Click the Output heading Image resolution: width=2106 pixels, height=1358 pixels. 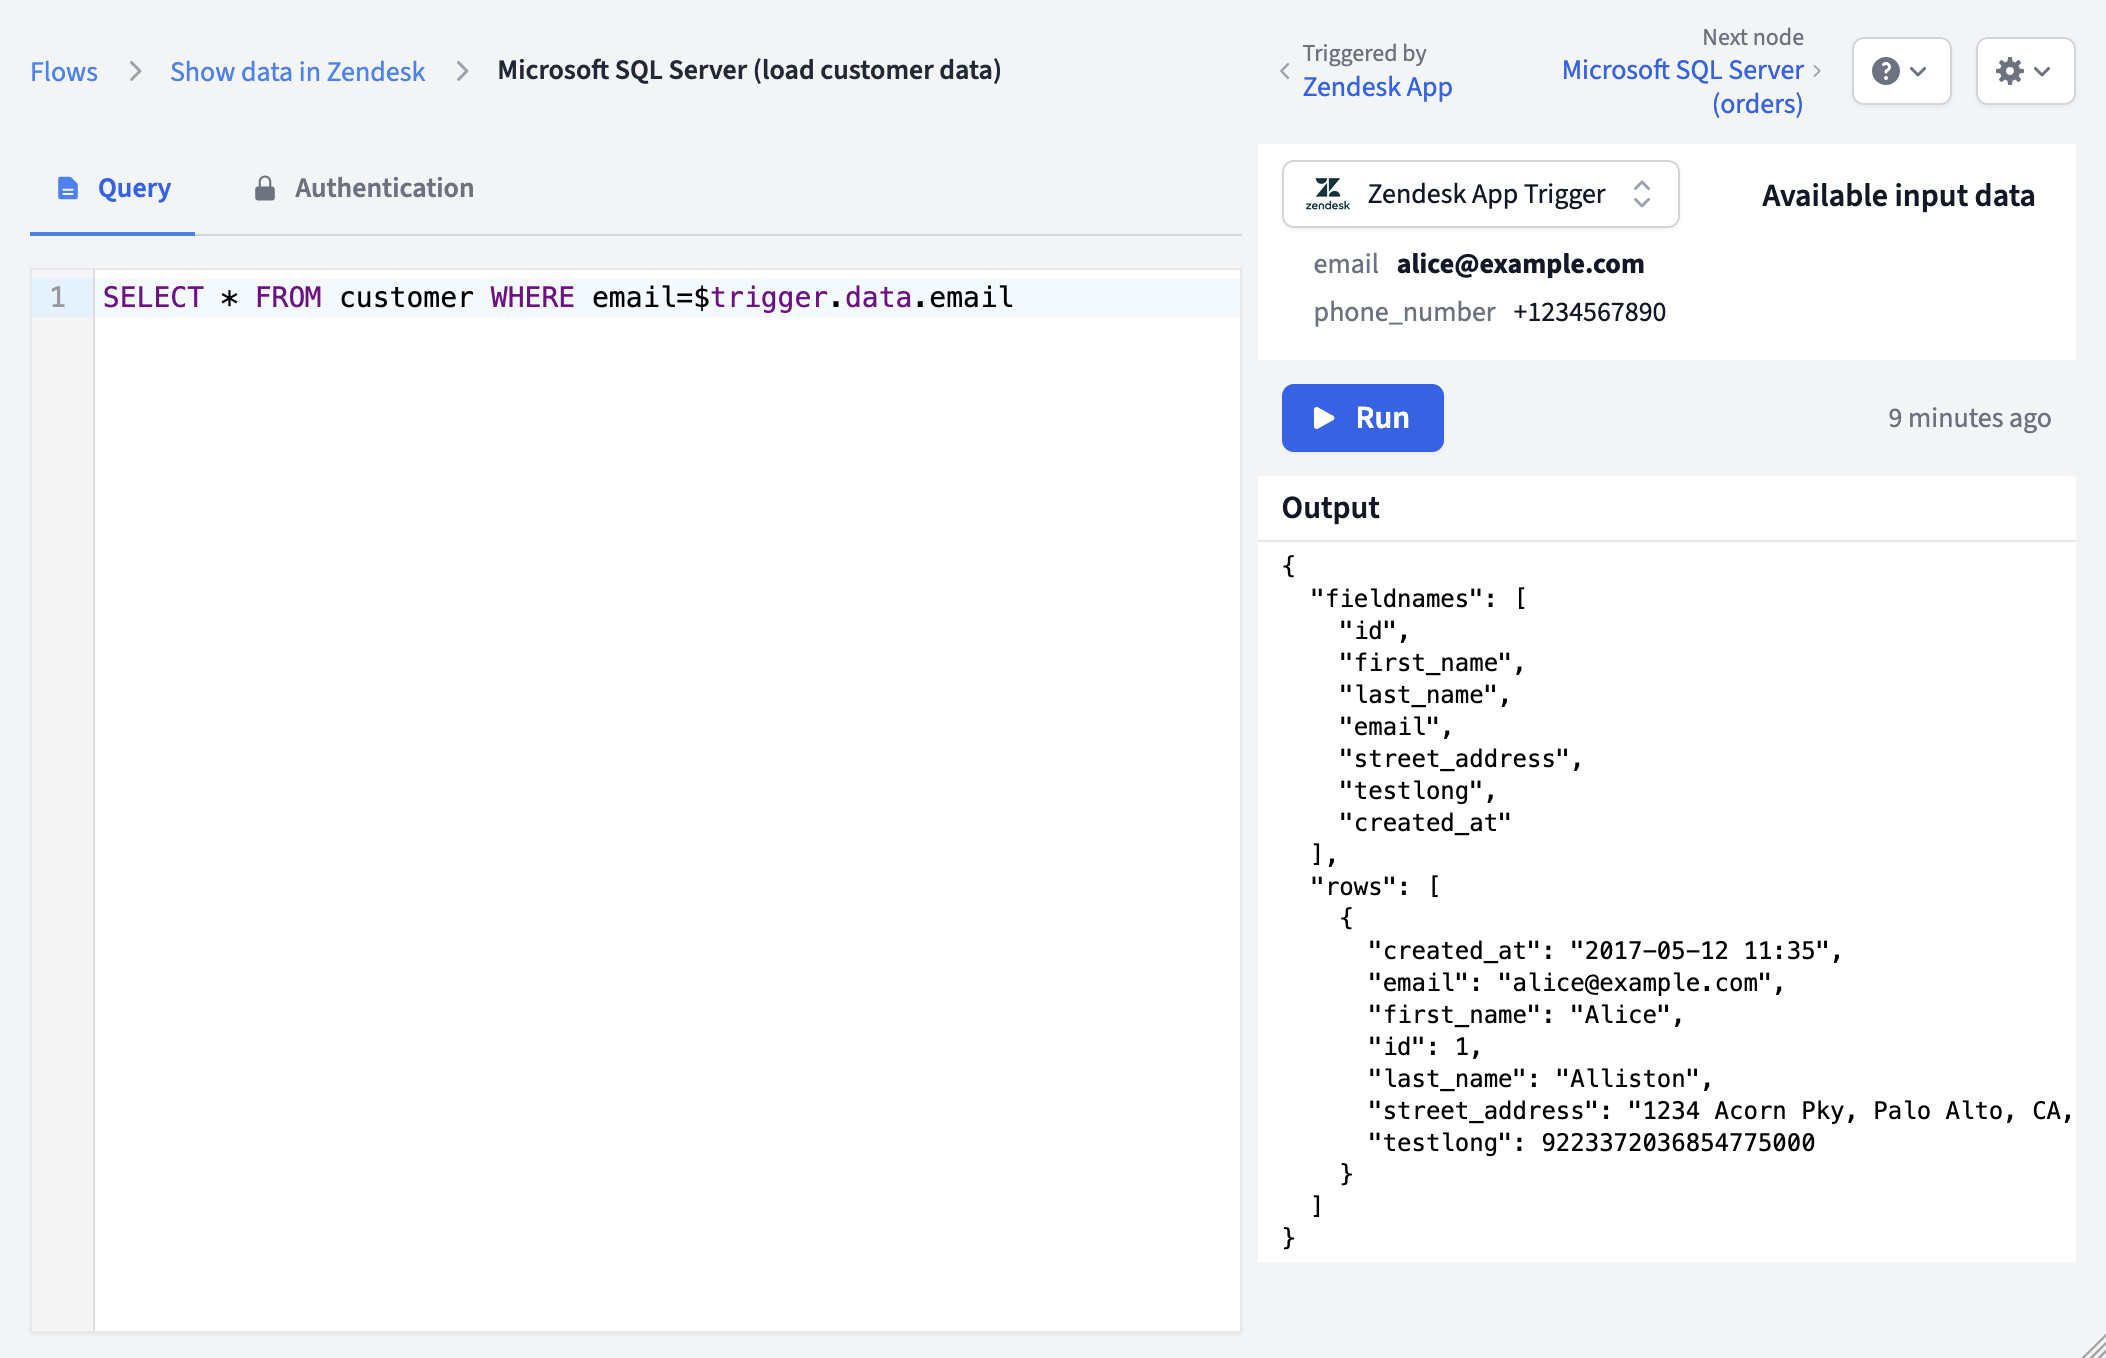[x=1330, y=508]
